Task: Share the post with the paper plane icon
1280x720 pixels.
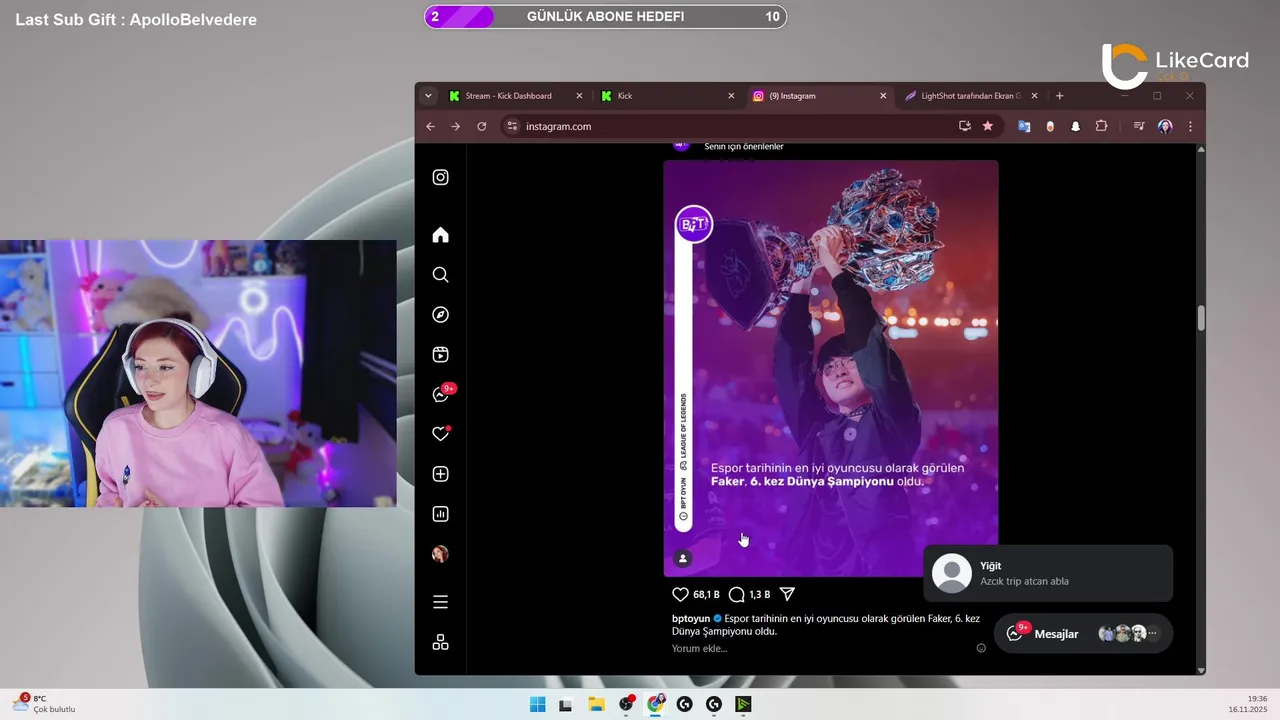Action: [787, 594]
